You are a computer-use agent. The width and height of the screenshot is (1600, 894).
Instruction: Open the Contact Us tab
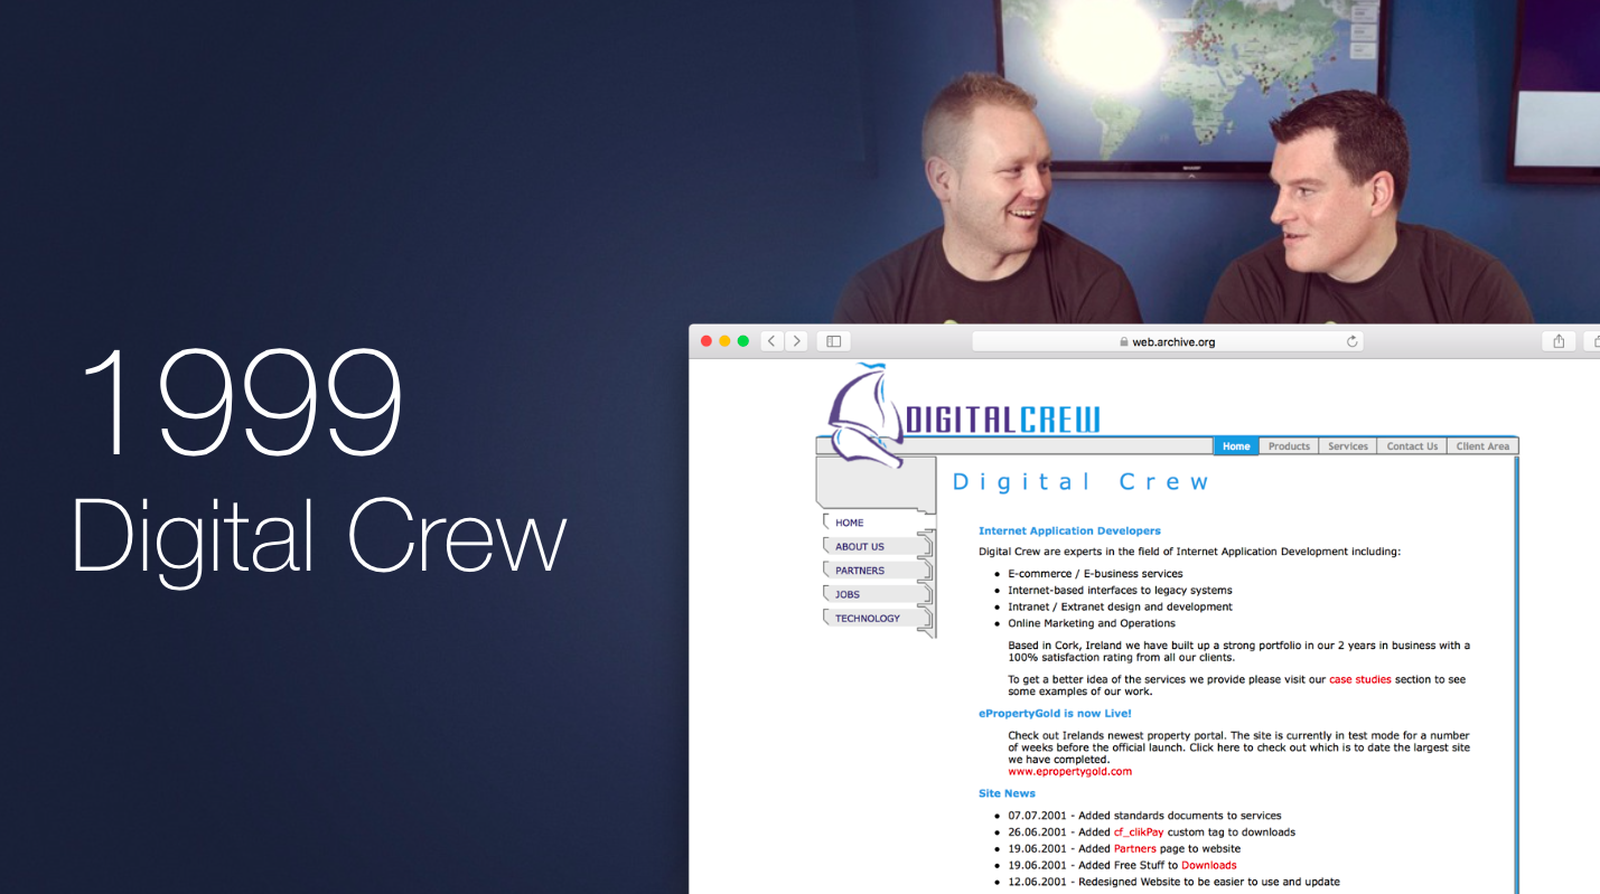click(1412, 446)
